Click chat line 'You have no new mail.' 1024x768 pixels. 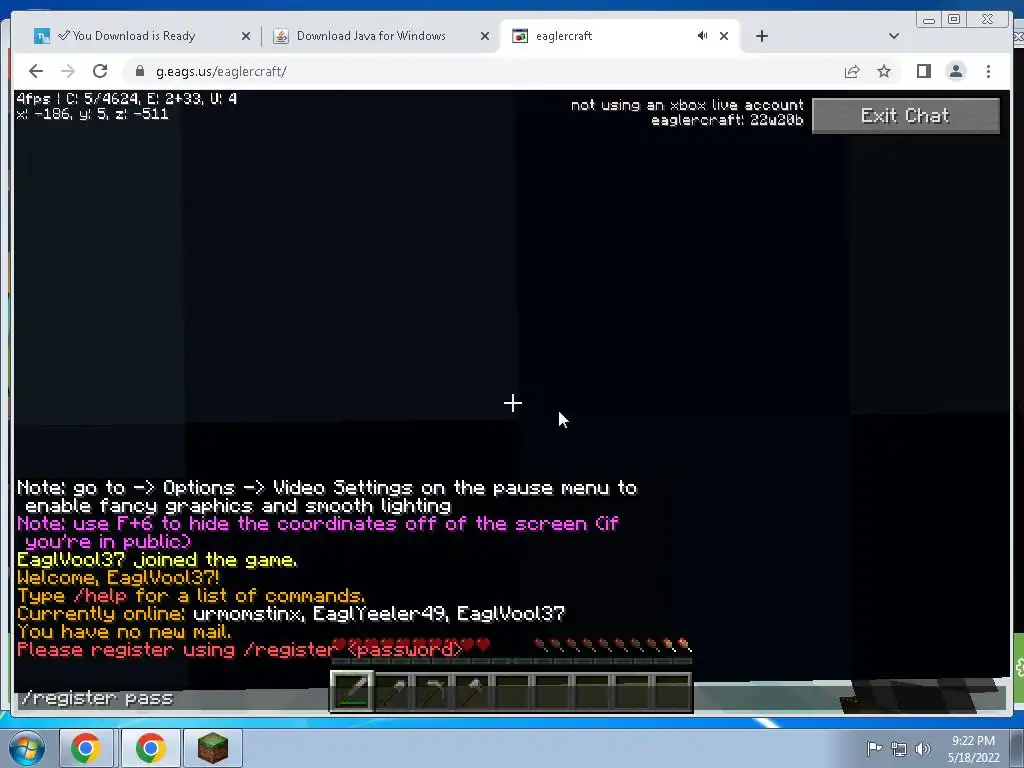(x=124, y=632)
